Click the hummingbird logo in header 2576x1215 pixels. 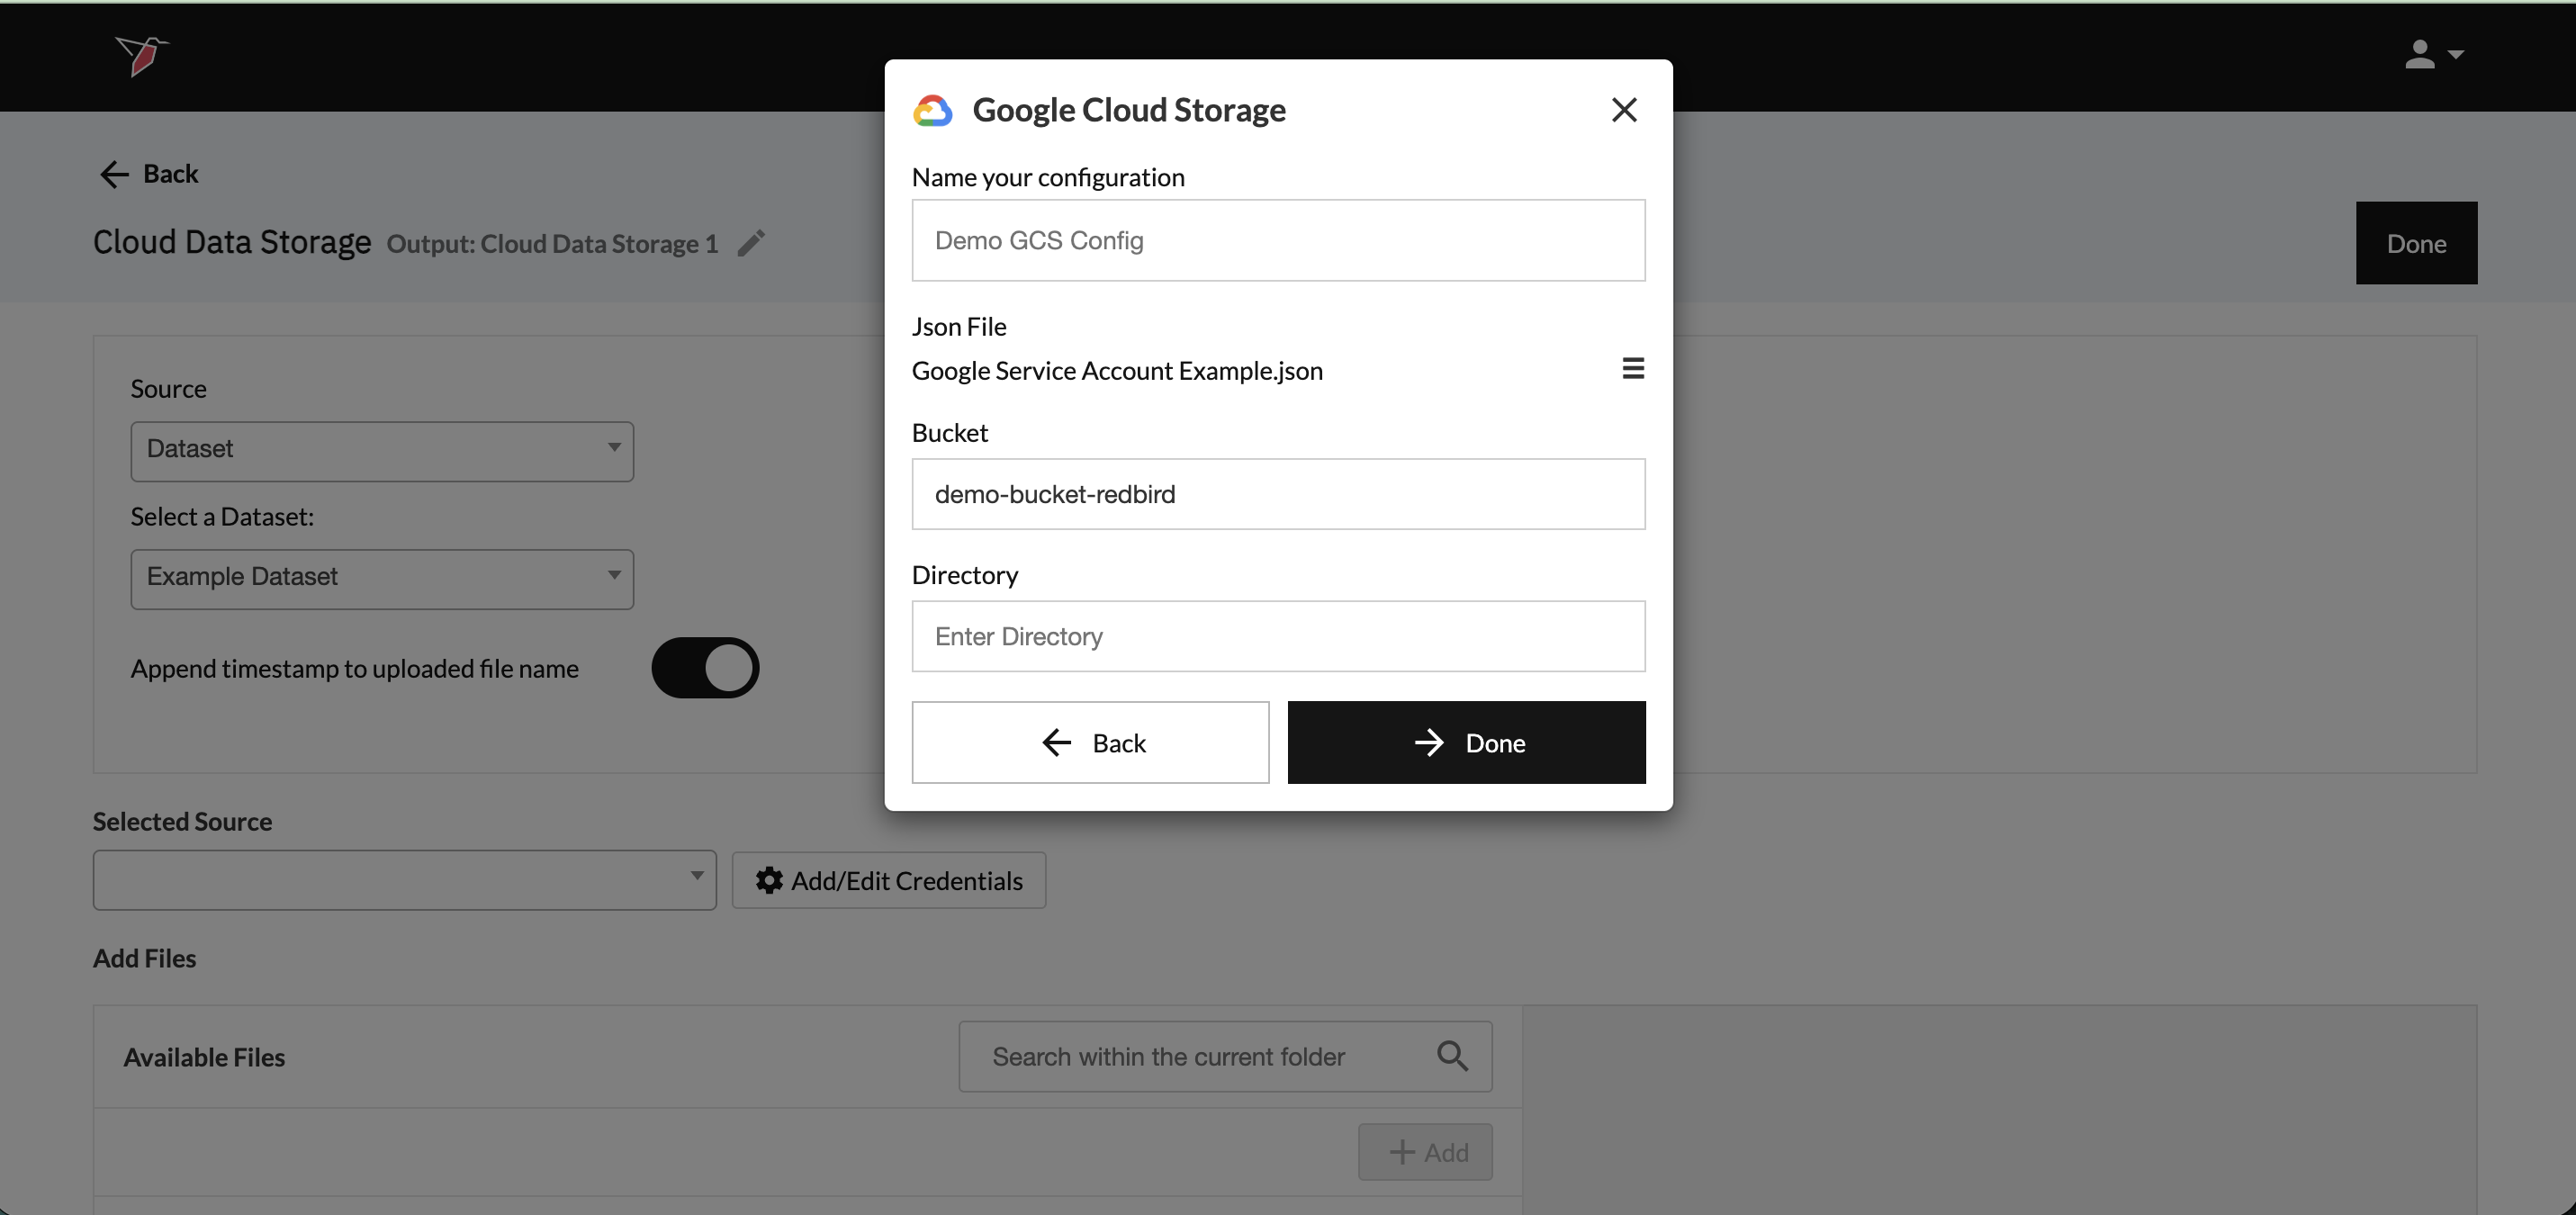[141, 54]
